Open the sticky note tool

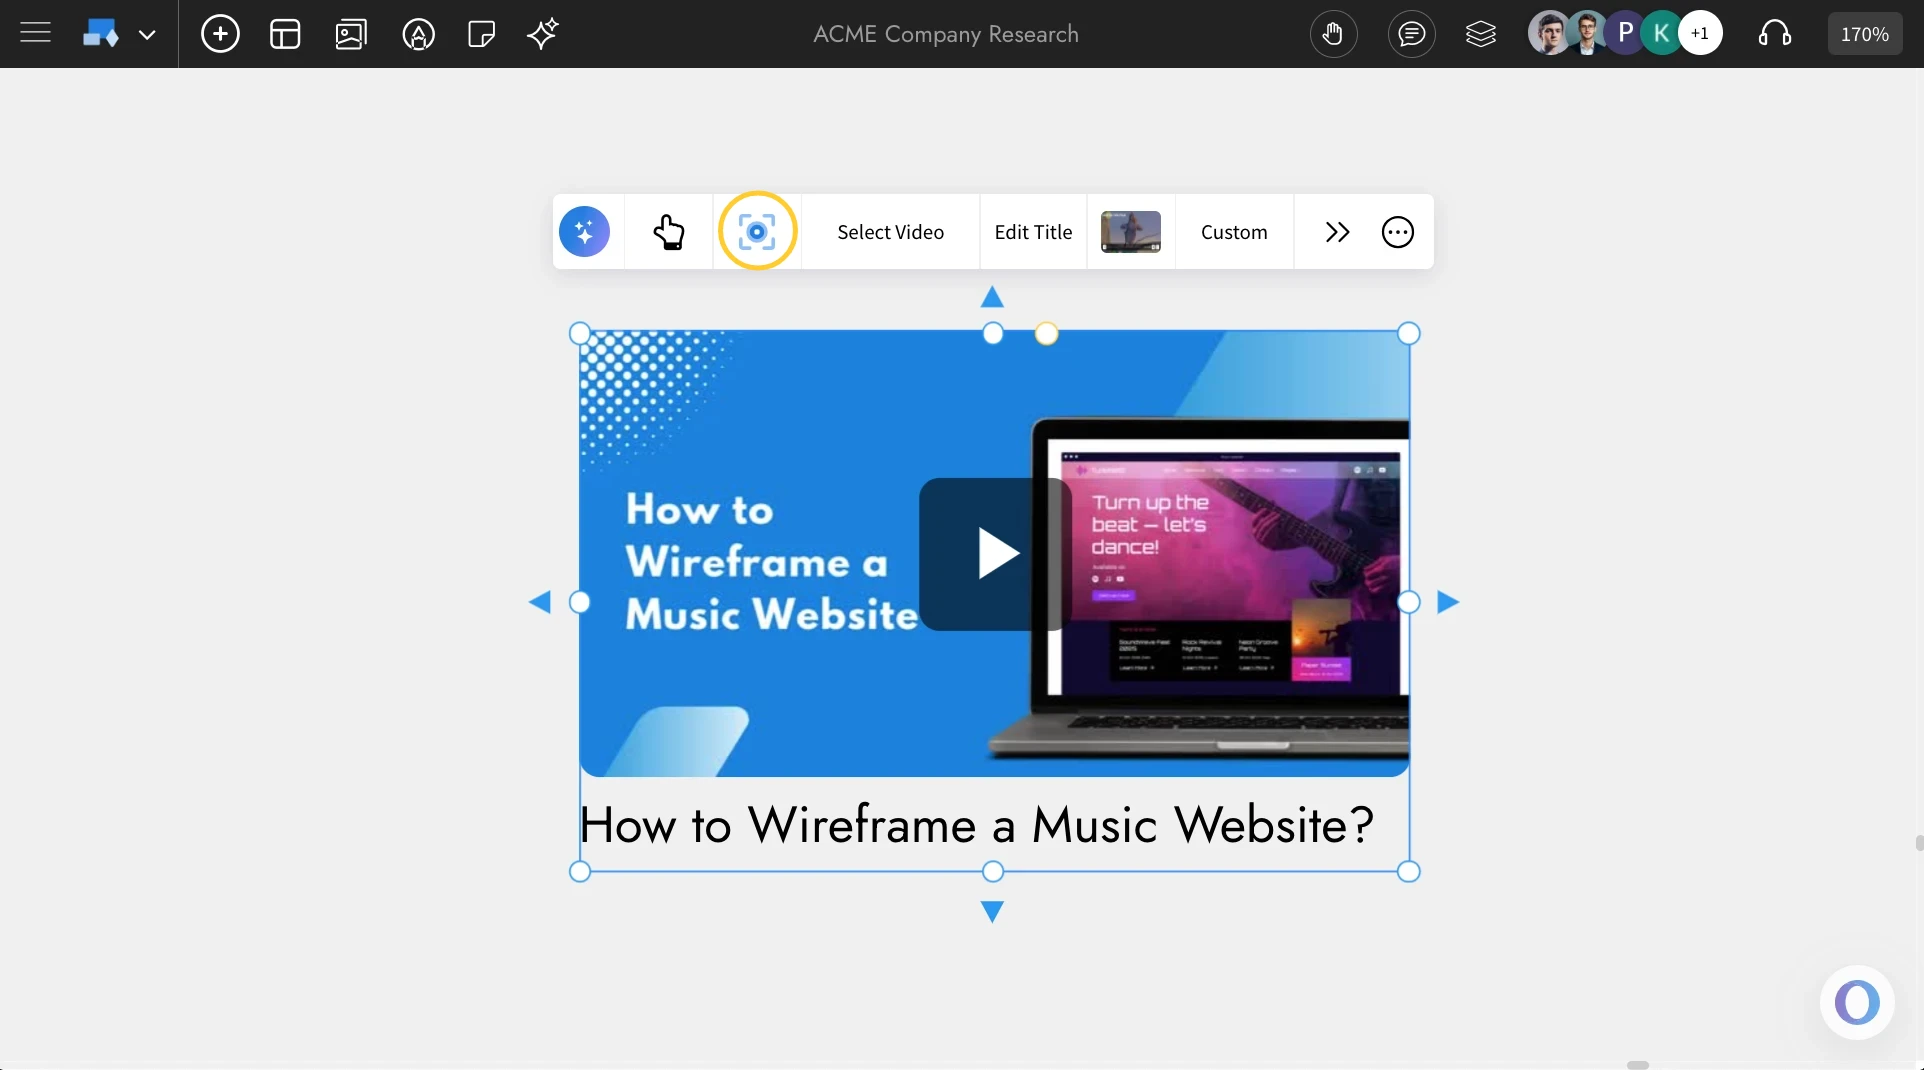(480, 33)
